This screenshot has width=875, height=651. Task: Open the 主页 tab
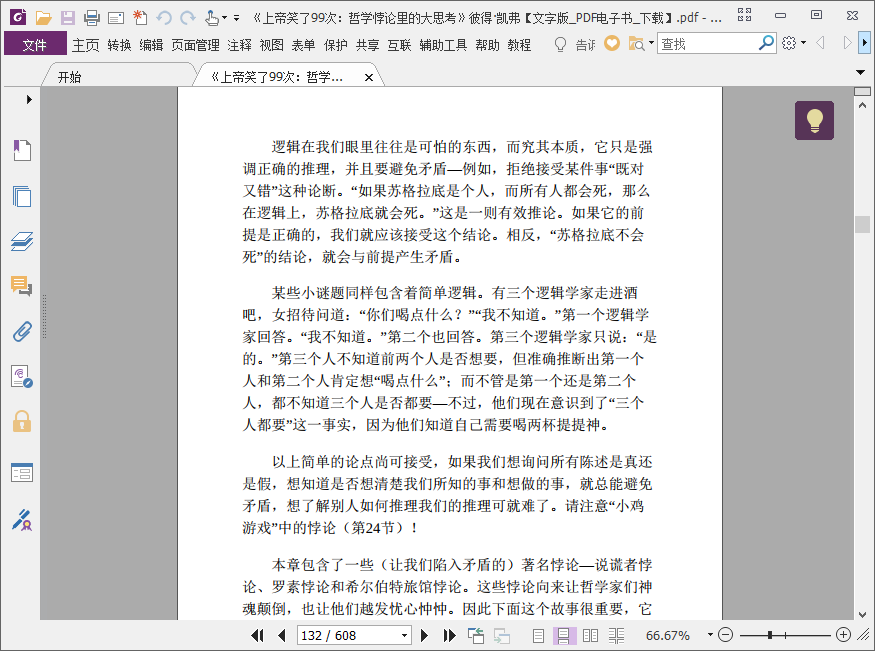tap(85, 45)
